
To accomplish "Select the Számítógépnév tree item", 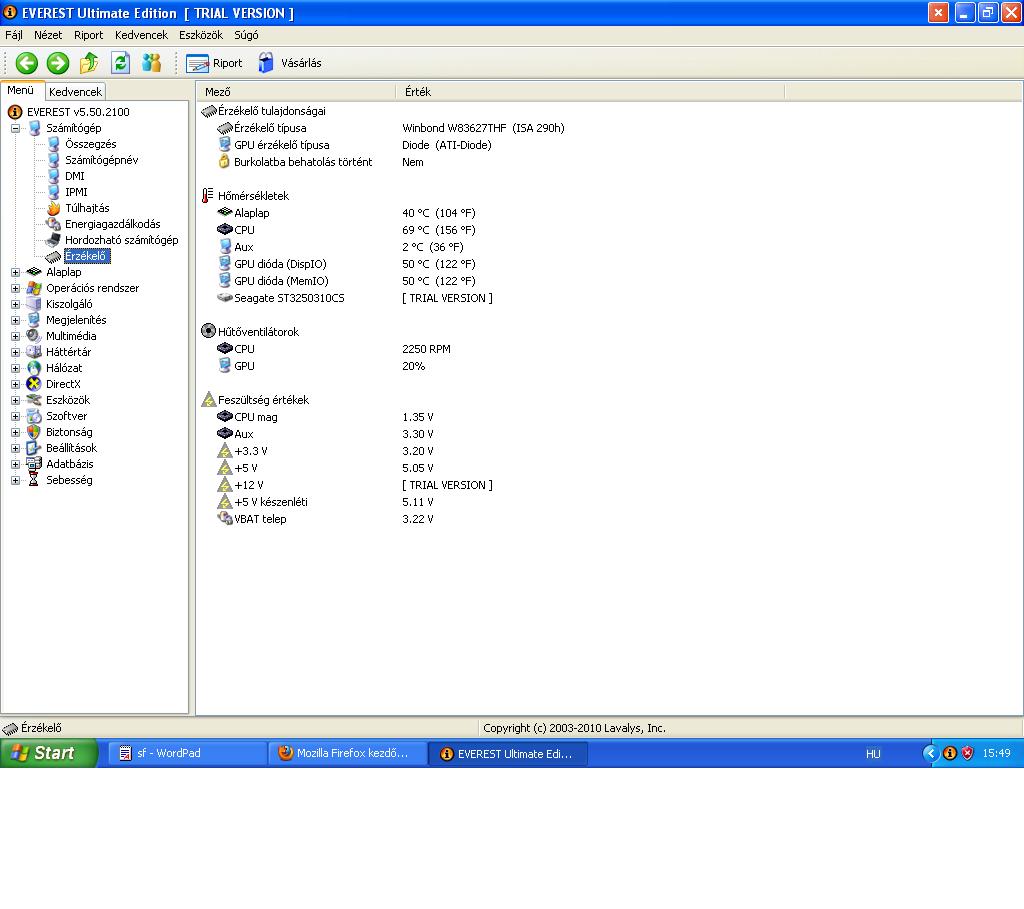I will [101, 160].
